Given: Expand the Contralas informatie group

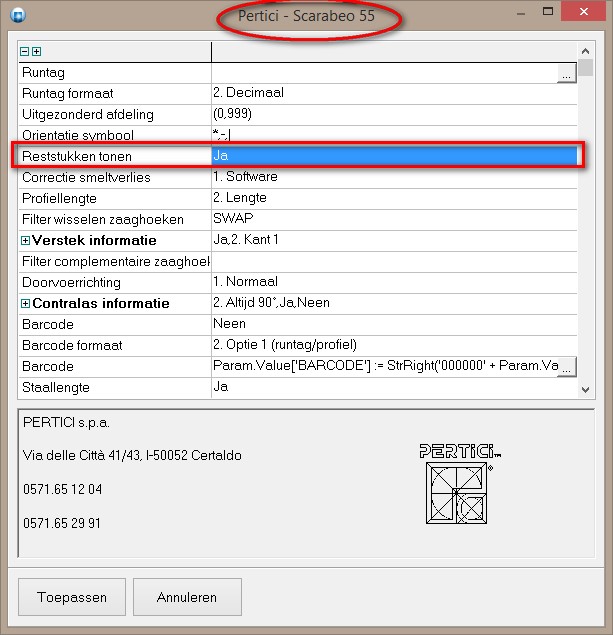Looking at the screenshot, I should click(25, 303).
